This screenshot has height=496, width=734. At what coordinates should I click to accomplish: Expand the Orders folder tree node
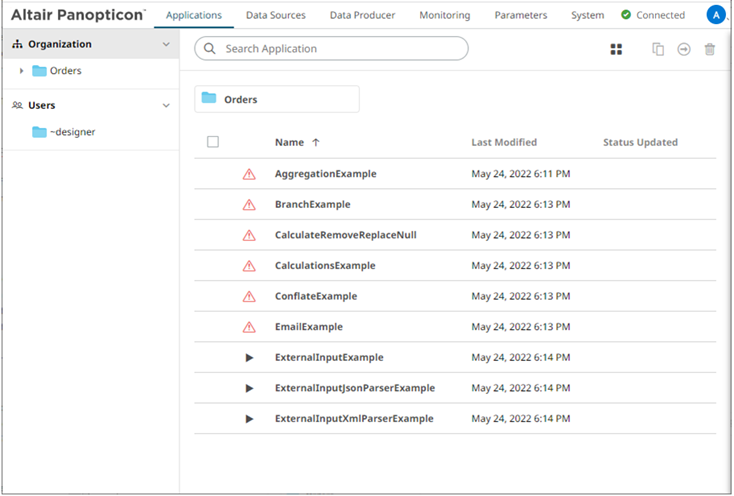[22, 71]
